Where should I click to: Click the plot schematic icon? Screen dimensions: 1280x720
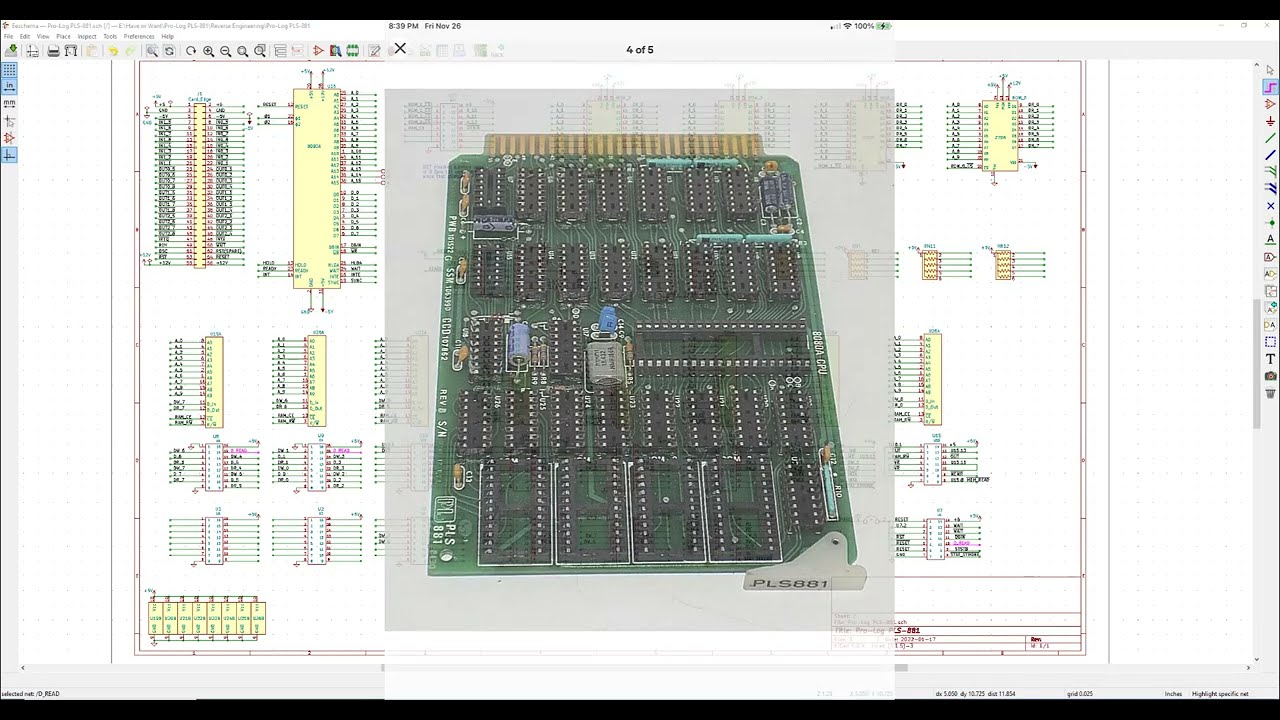click(x=71, y=50)
